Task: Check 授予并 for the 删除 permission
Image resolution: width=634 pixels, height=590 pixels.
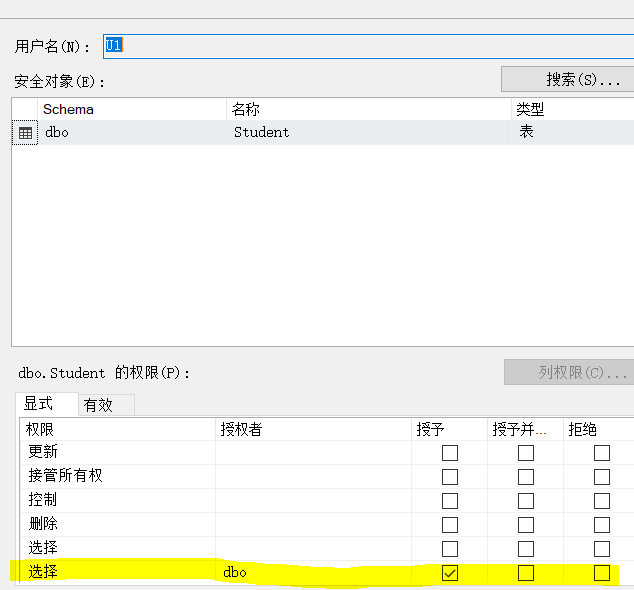Action: tap(526, 525)
